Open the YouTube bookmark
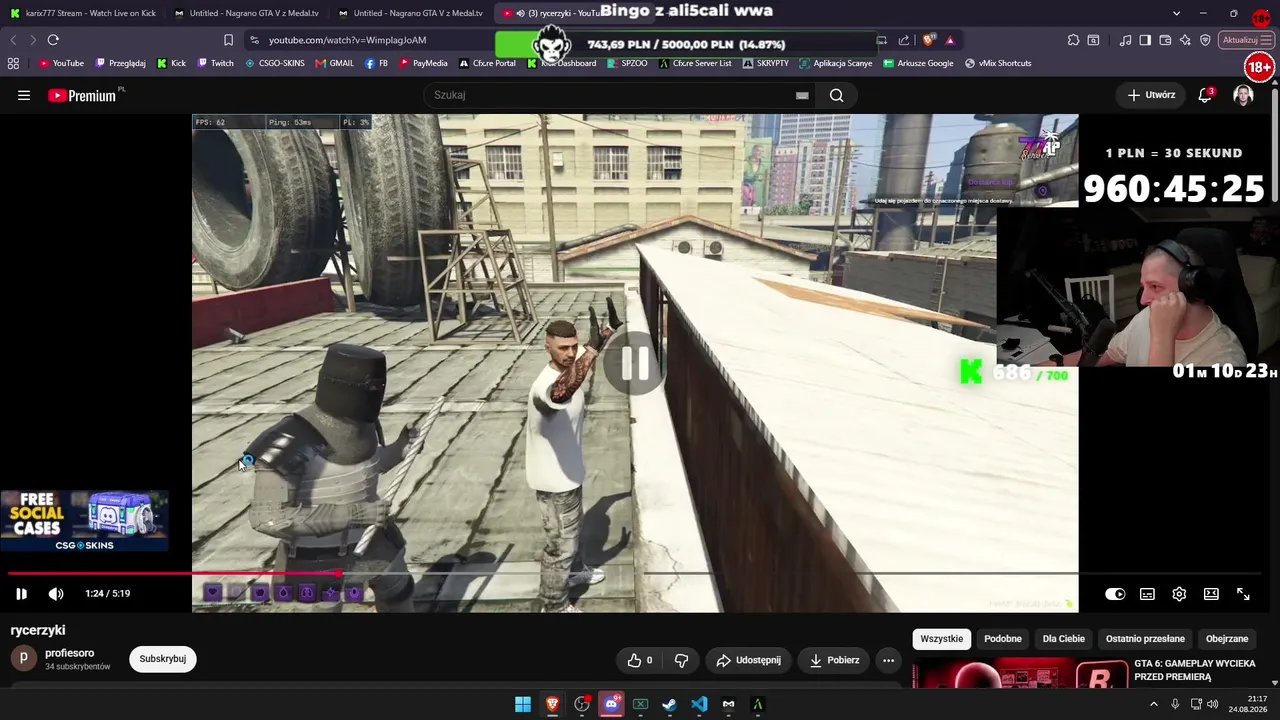The height and width of the screenshot is (720, 1280). (x=61, y=63)
